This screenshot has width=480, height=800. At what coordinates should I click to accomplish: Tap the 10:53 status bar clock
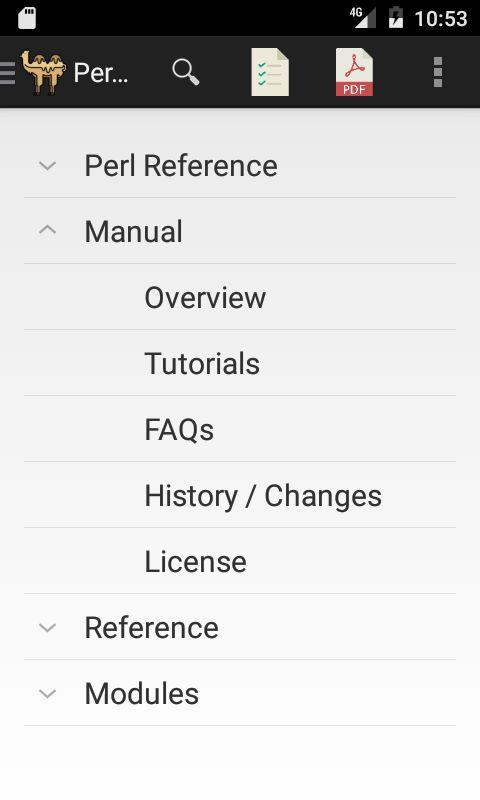(441, 19)
